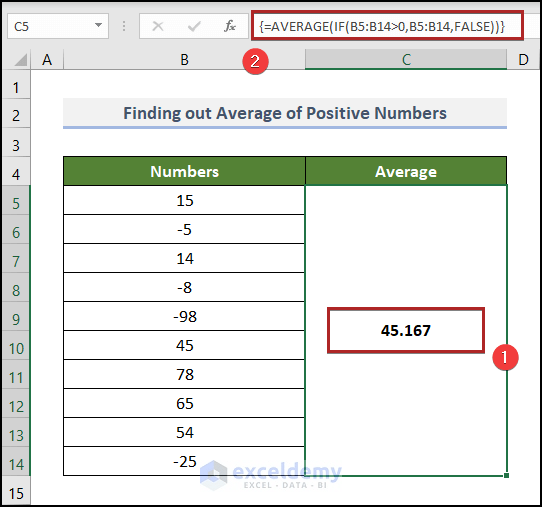This screenshot has height=507, width=542.
Task: Click the 'Average' header cell
Action: point(406,171)
